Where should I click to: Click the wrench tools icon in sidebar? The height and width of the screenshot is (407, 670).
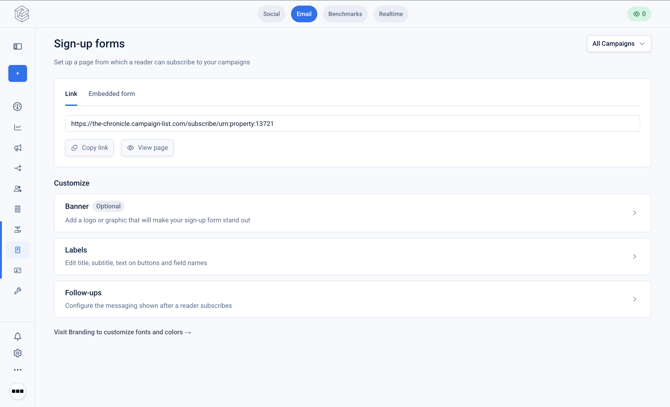18,291
